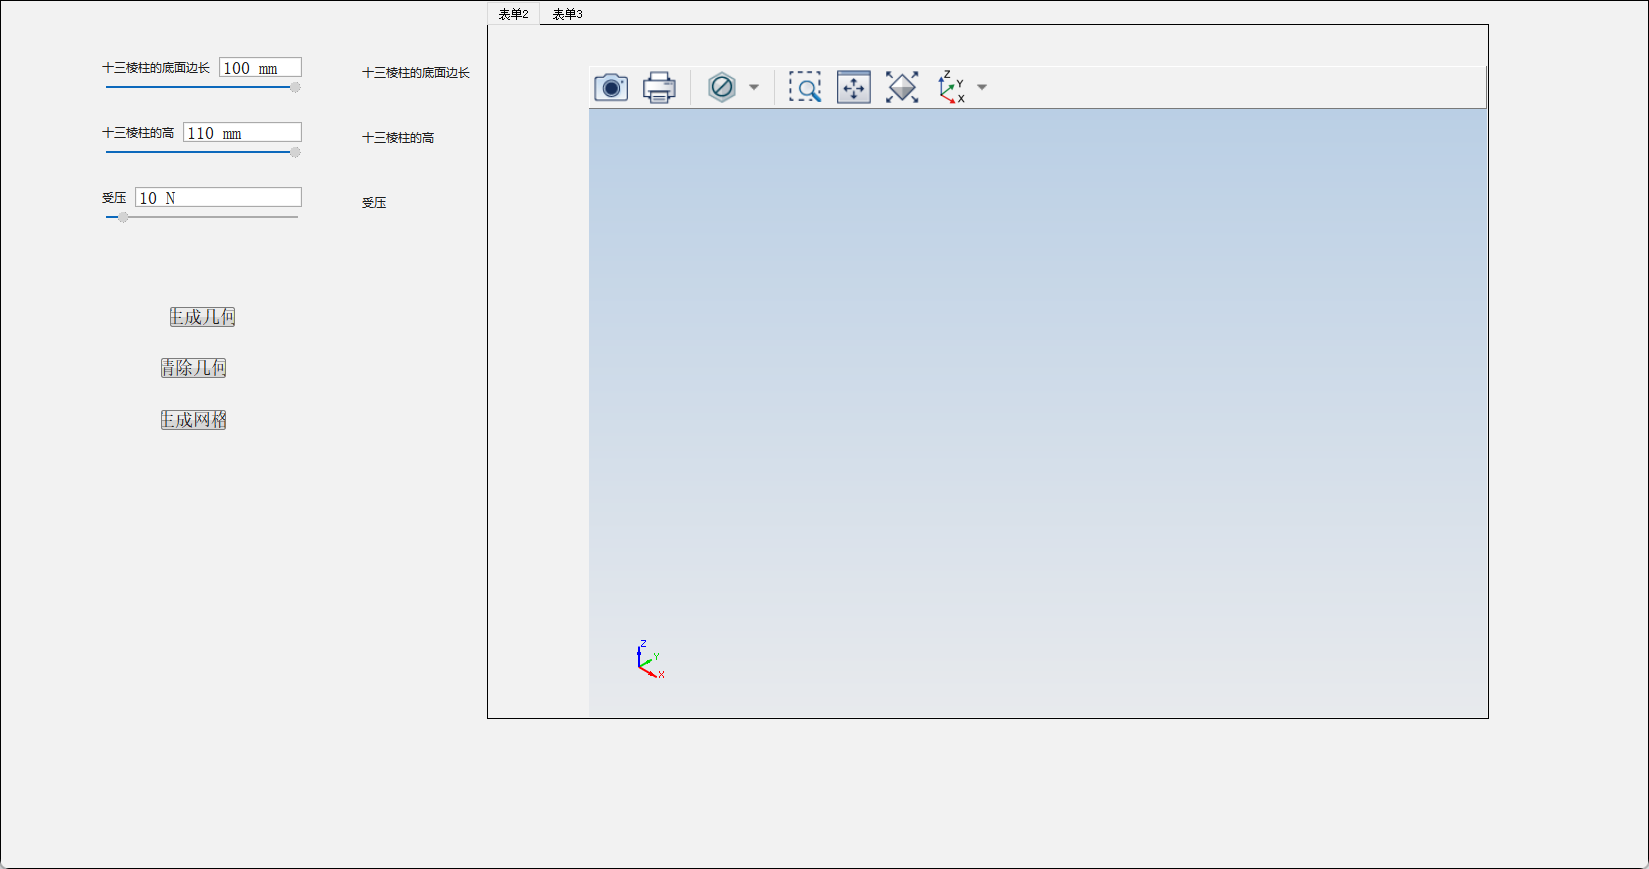This screenshot has height=869, width=1649.
Task: Click the right-hand 十三棱柱的底面边长 description text
Action: click(x=416, y=73)
